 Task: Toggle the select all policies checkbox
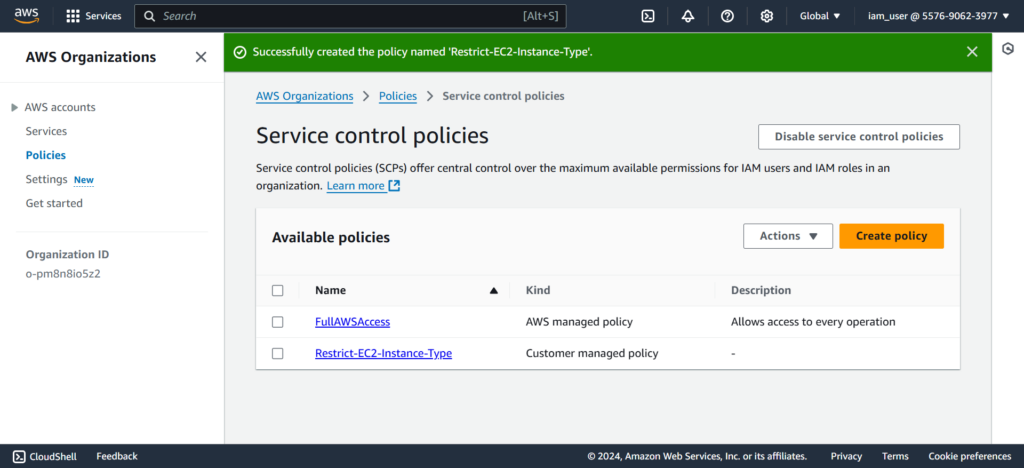(278, 291)
